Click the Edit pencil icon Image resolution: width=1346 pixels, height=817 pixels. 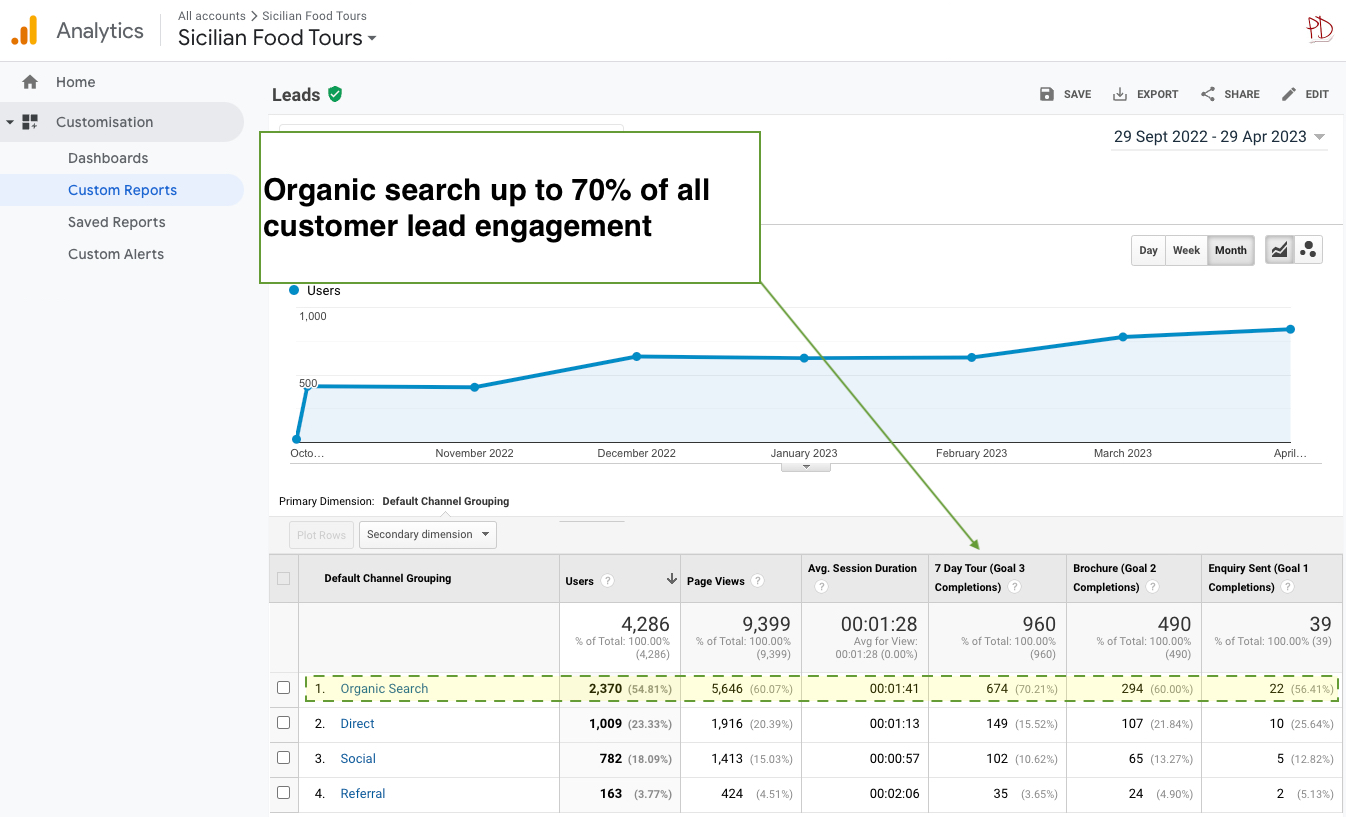click(x=1289, y=94)
